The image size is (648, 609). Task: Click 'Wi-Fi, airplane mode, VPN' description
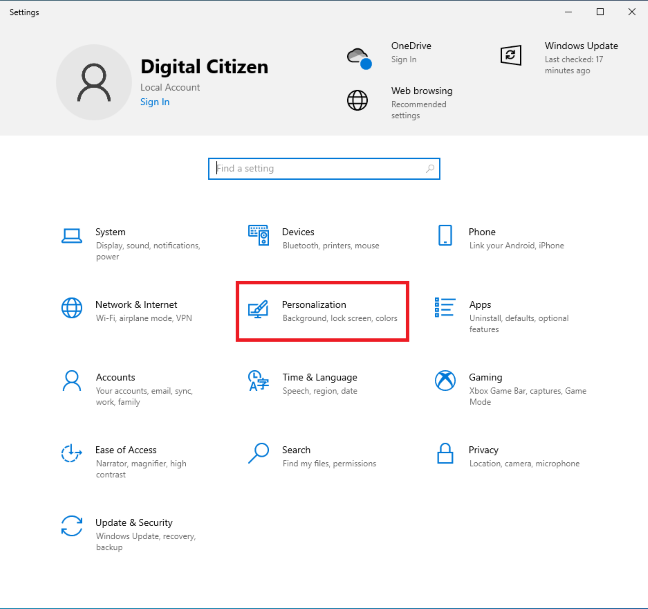[x=144, y=318]
